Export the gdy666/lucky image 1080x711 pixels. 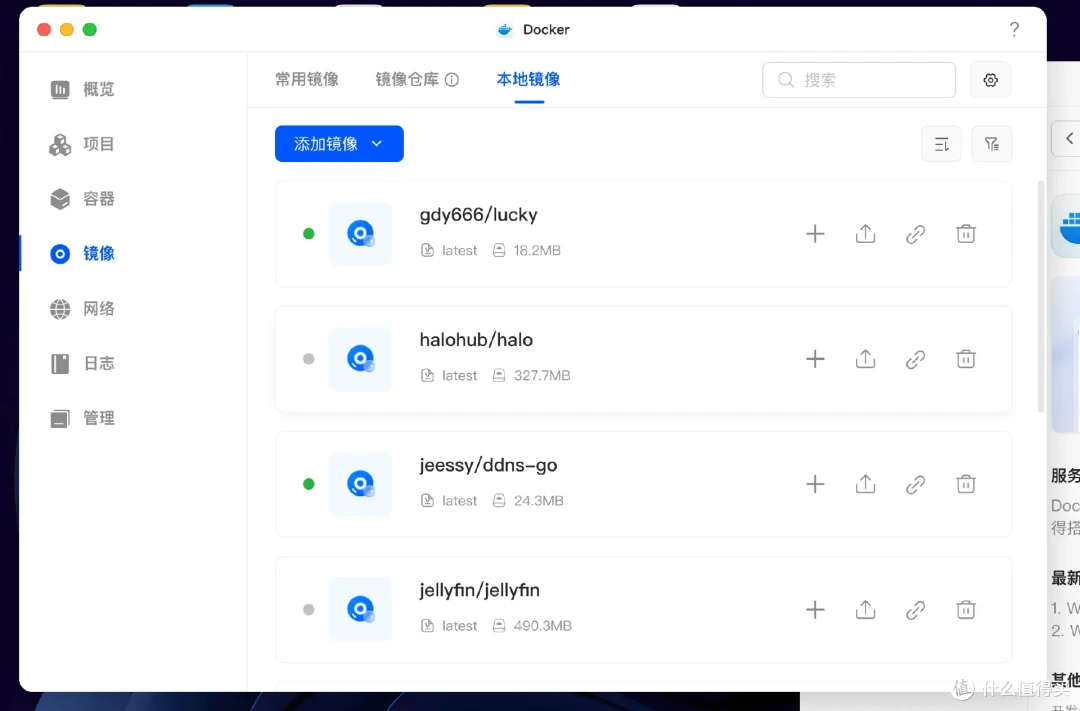(866, 234)
